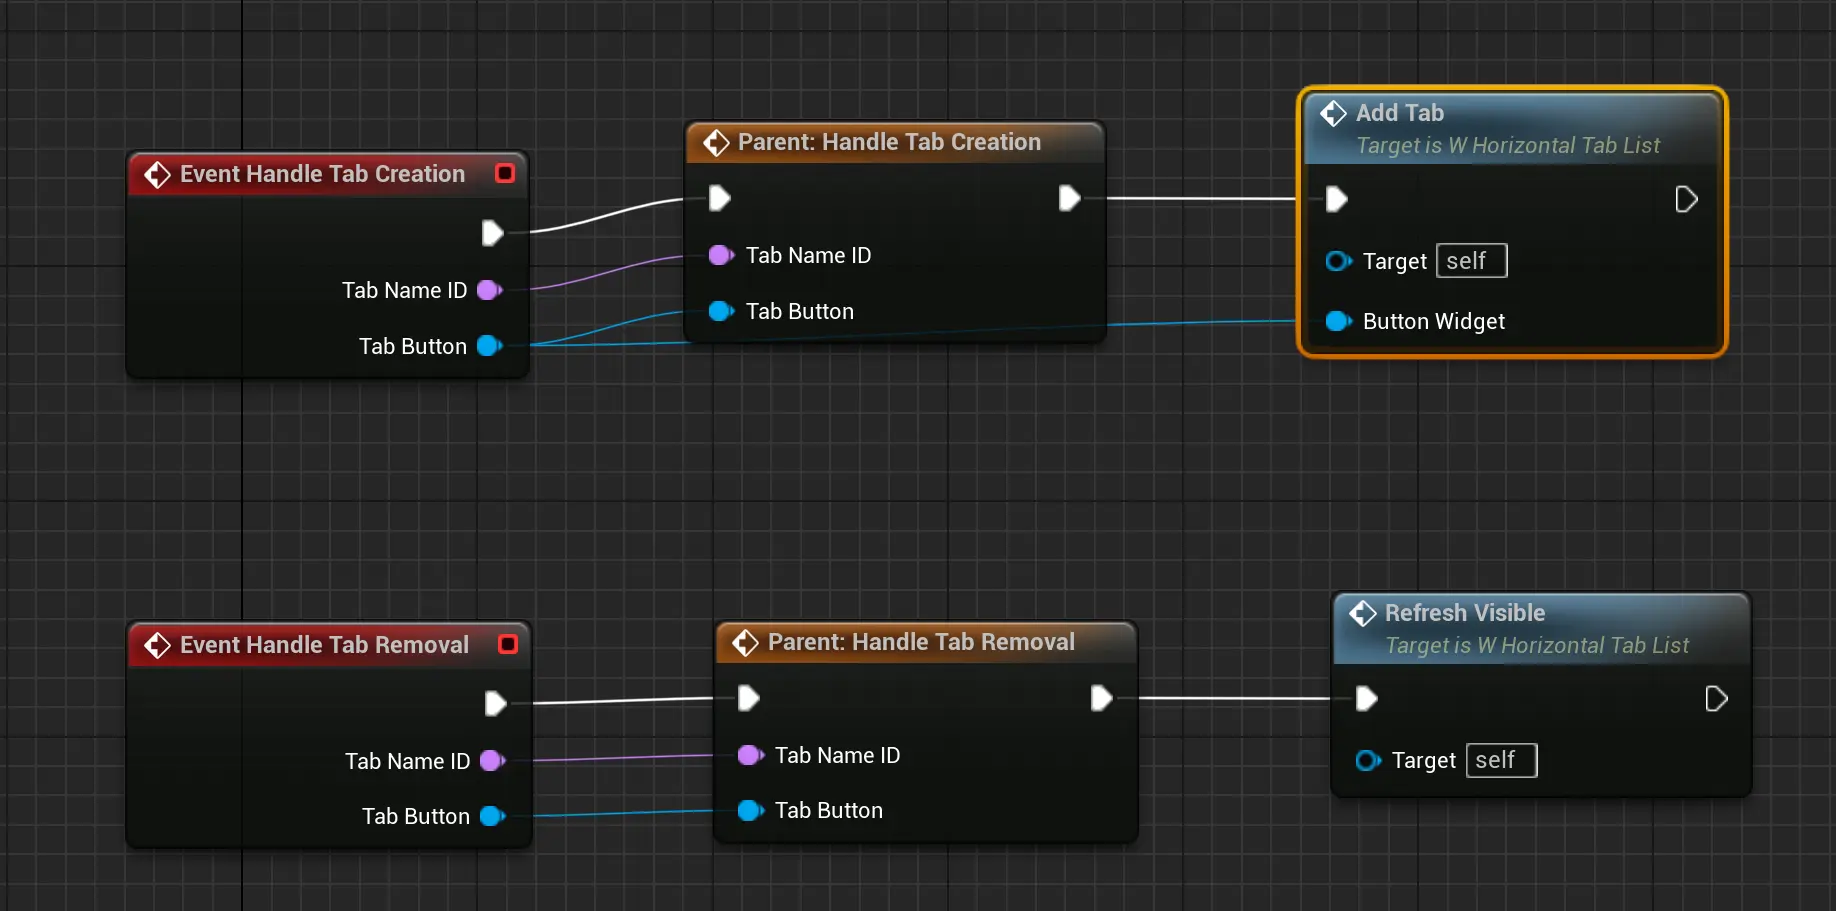The height and width of the screenshot is (911, 1836).
Task: Click the Parent: Handle Tab Removal node icon
Action: click(745, 642)
